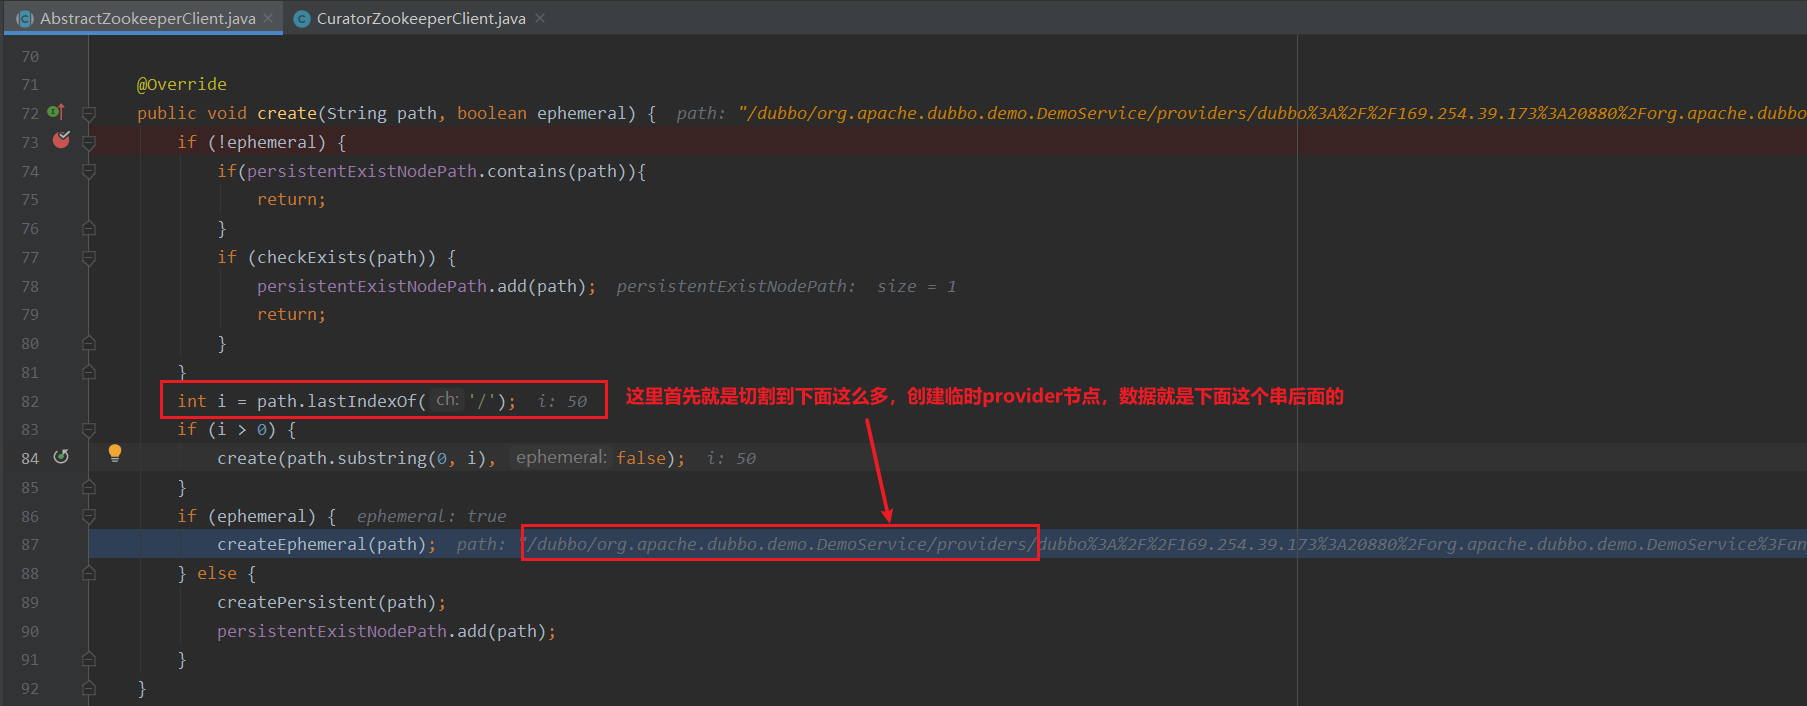Click the yellow lightbulb intention icon

click(115, 453)
